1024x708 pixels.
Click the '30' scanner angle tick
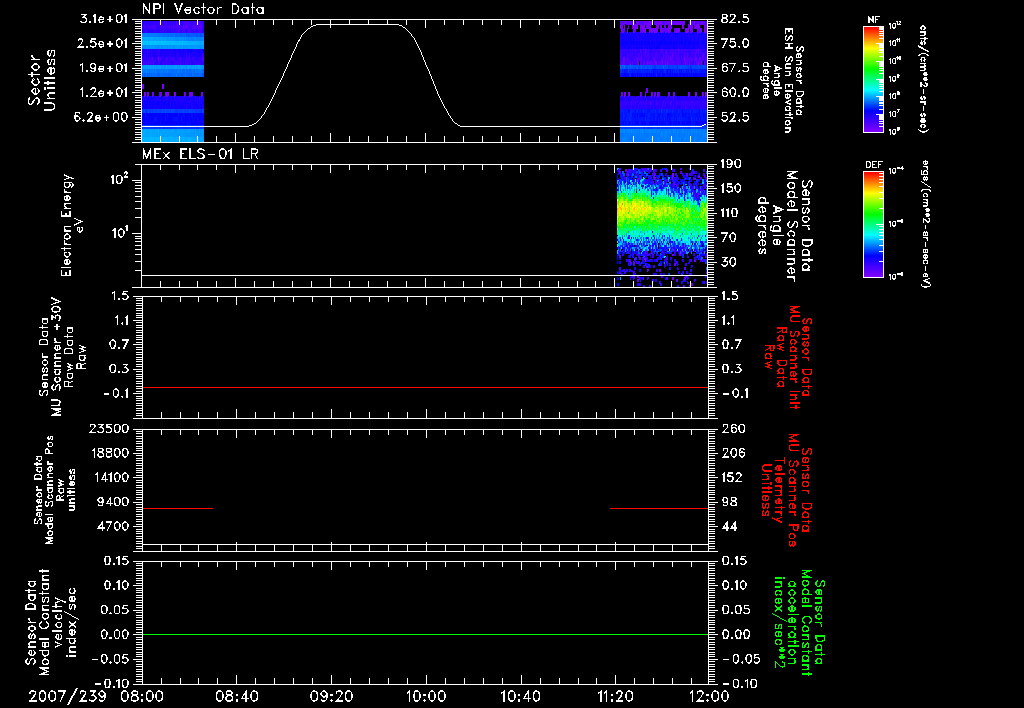pos(729,263)
